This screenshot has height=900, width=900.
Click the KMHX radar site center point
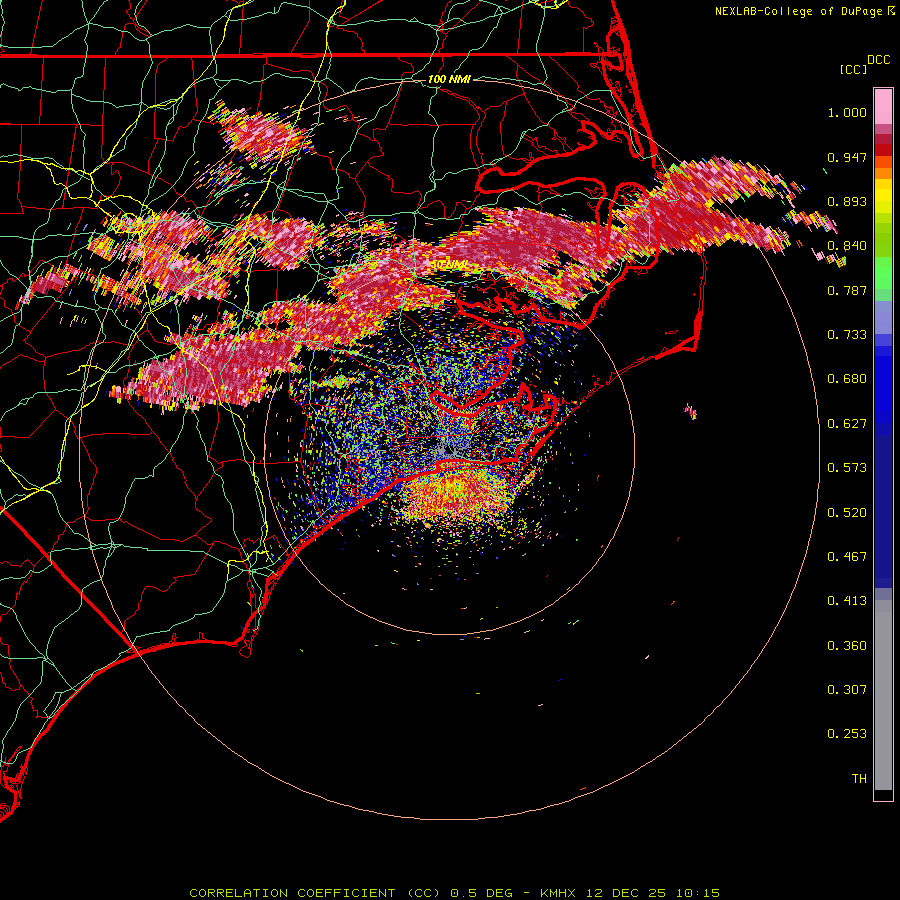[449, 449]
